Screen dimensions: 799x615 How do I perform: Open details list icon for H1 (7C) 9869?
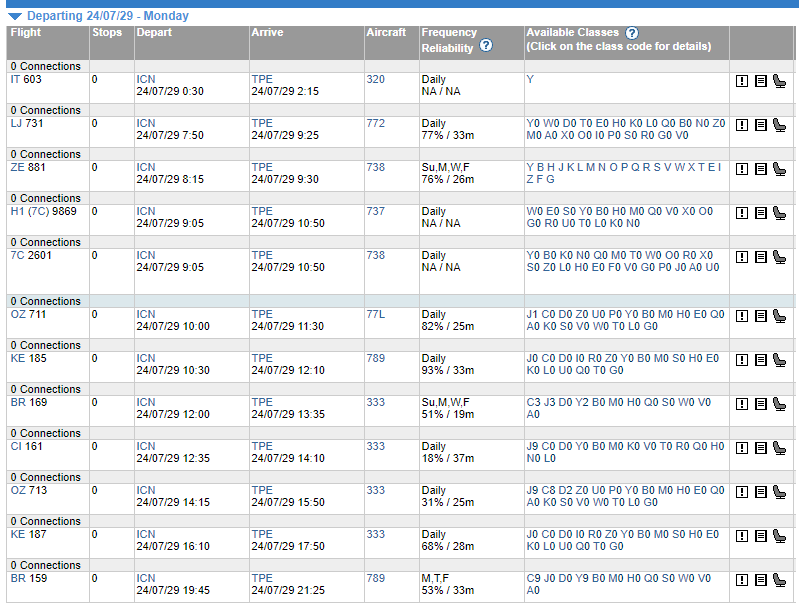coord(761,213)
